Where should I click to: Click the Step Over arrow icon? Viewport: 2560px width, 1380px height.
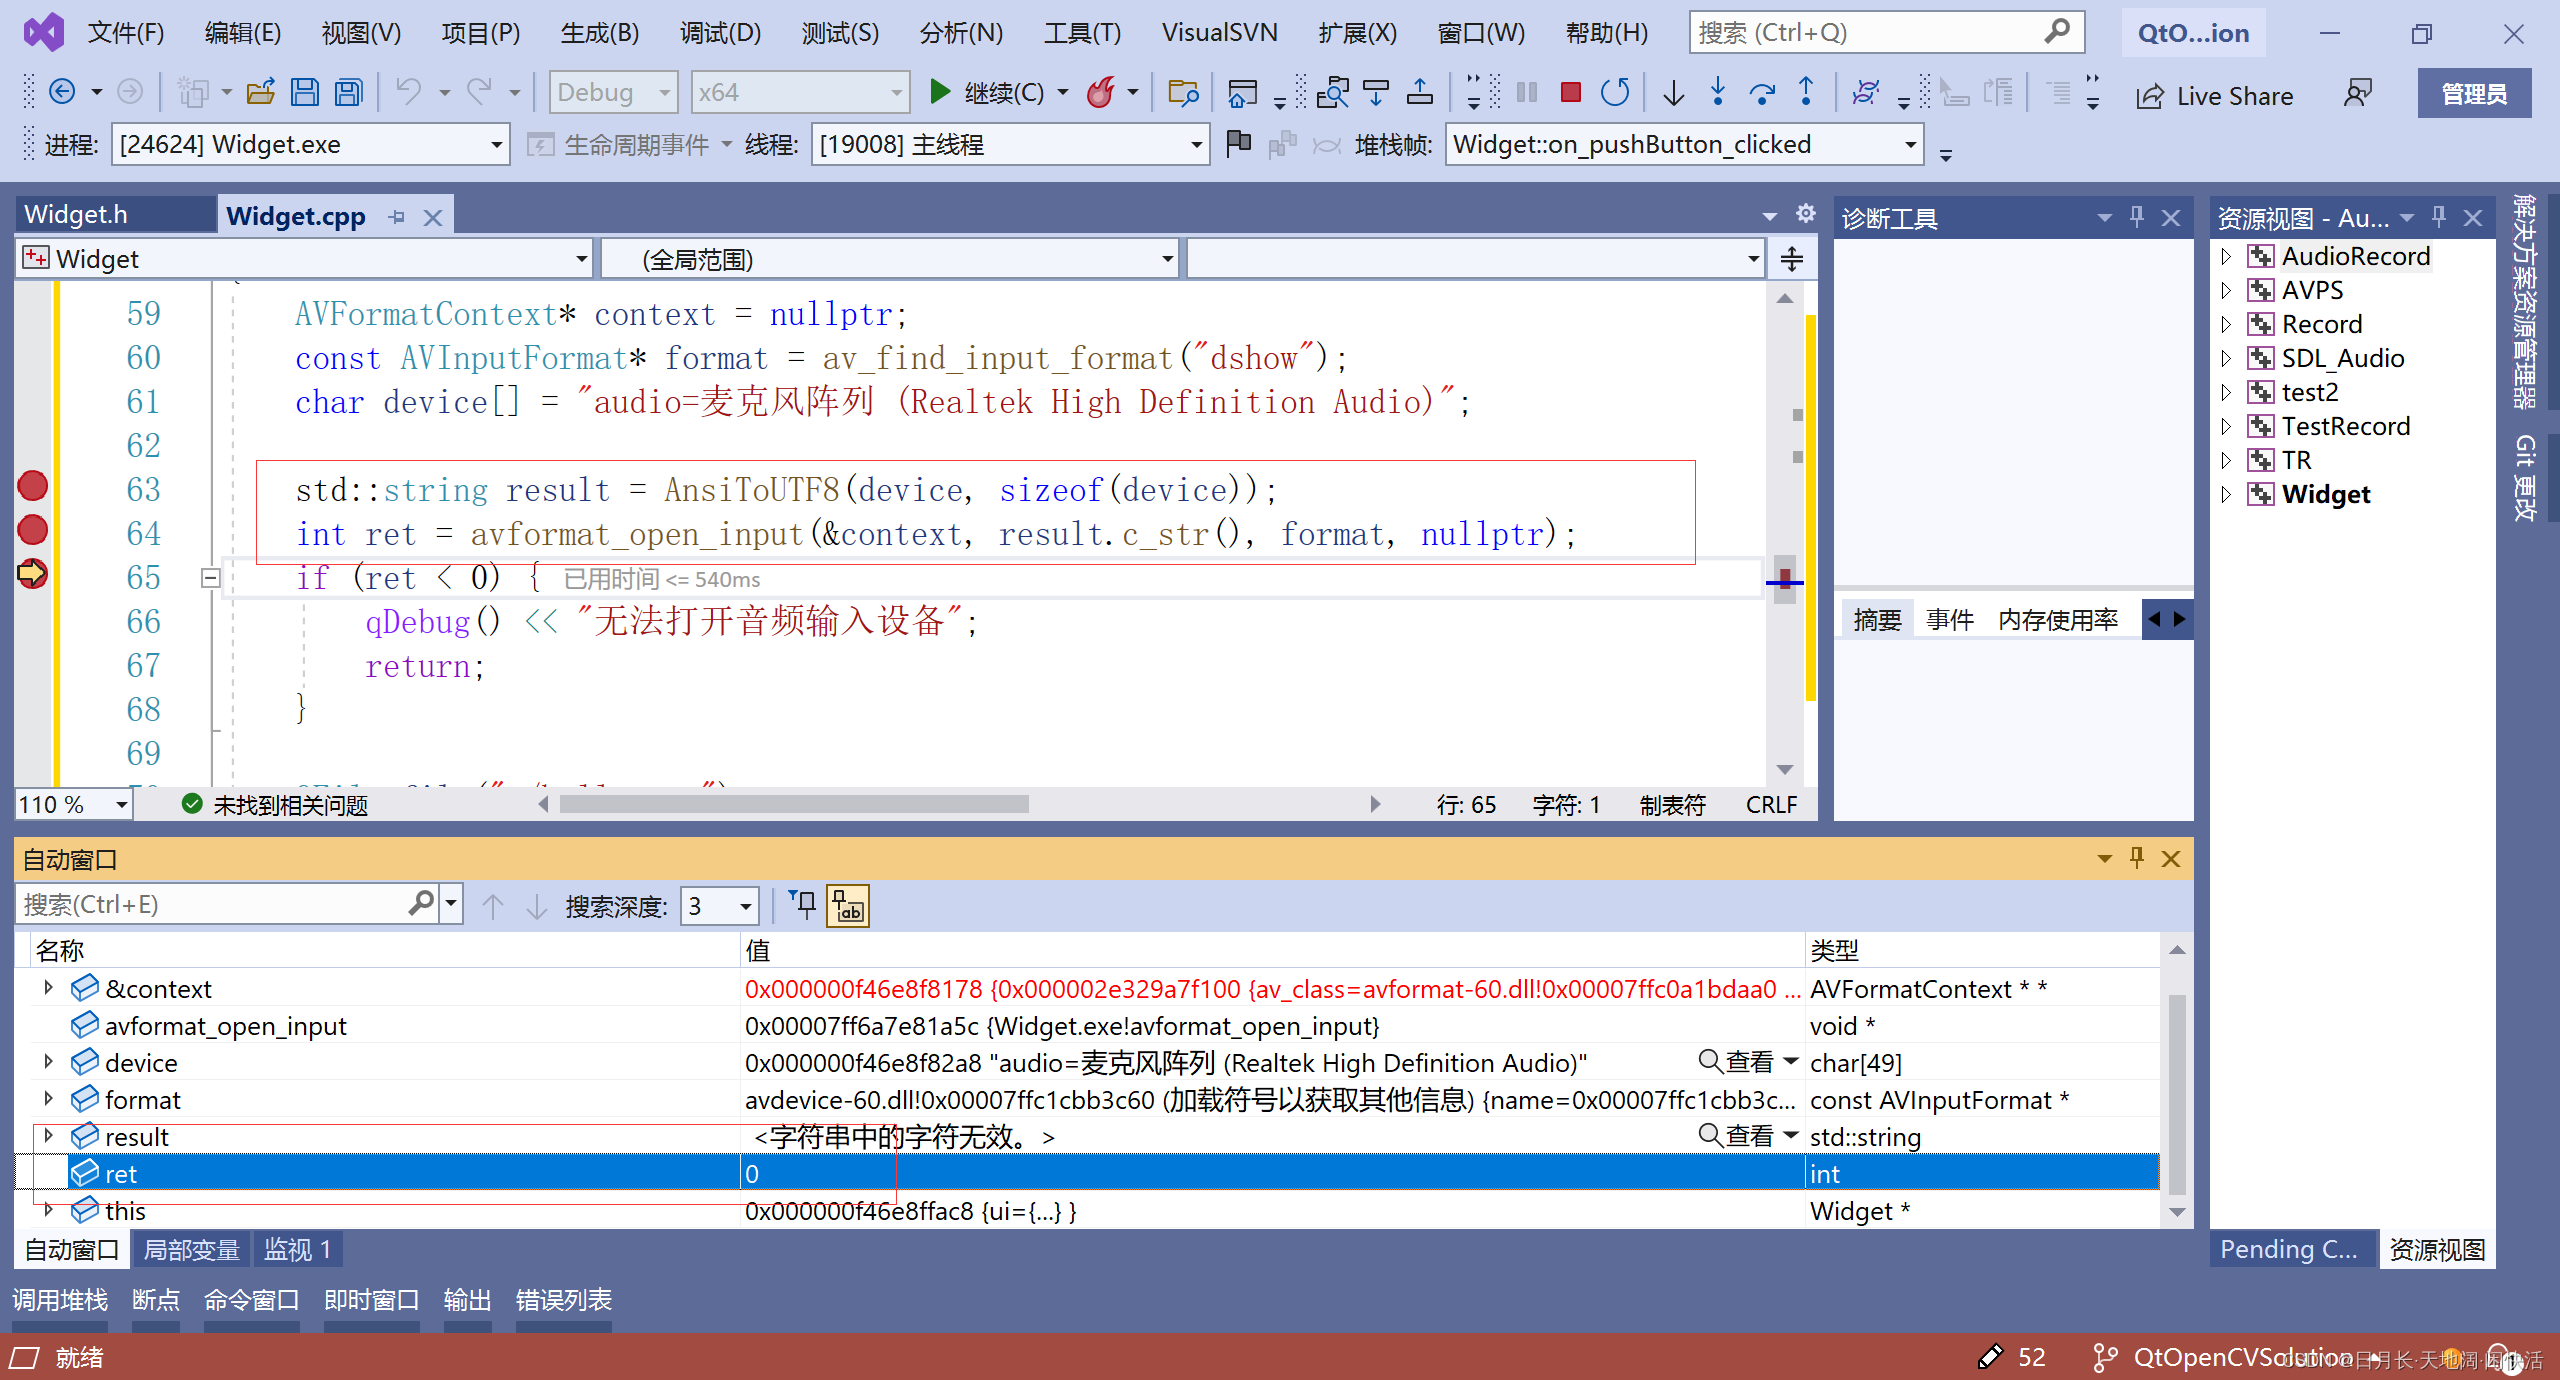[x=1761, y=93]
